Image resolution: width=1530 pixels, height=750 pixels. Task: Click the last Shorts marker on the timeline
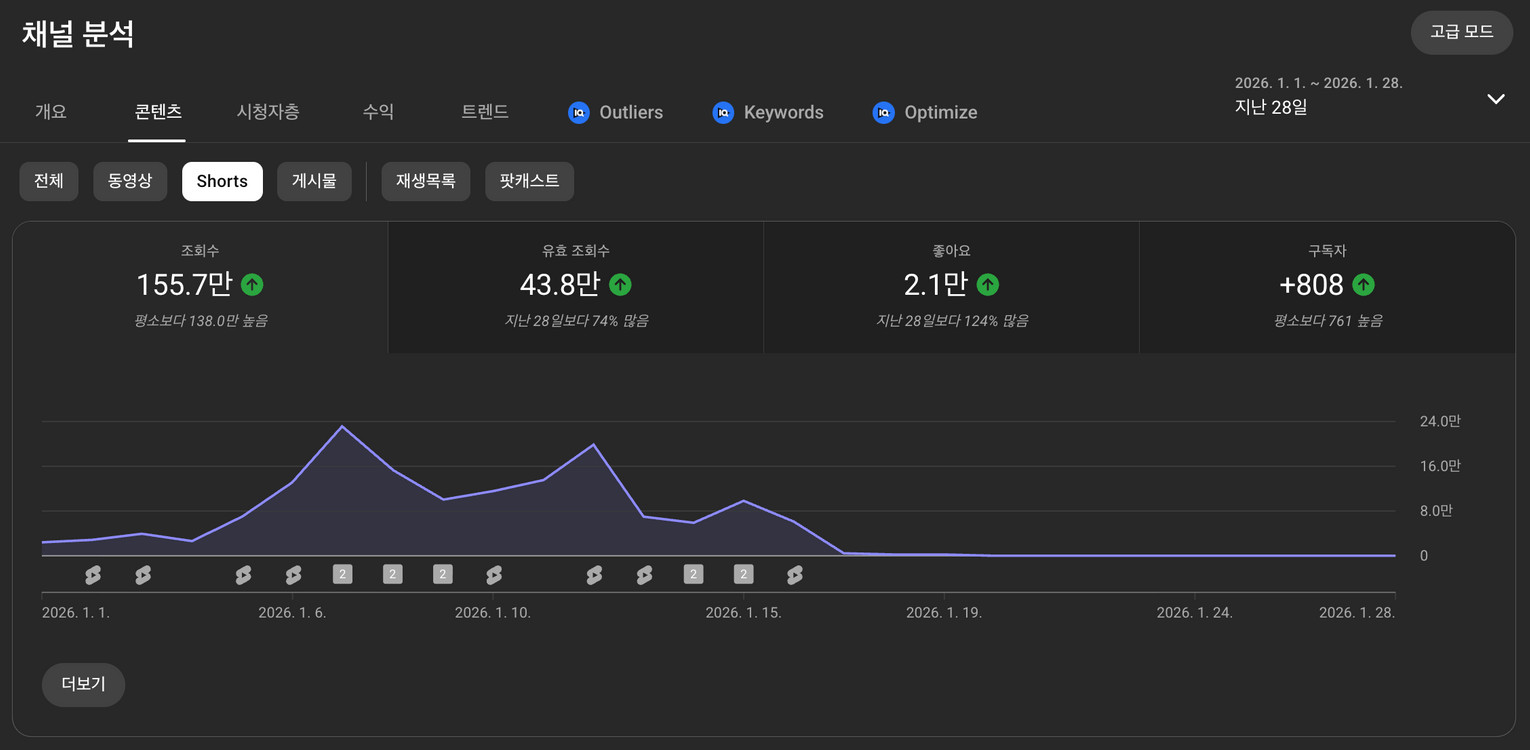pos(794,574)
